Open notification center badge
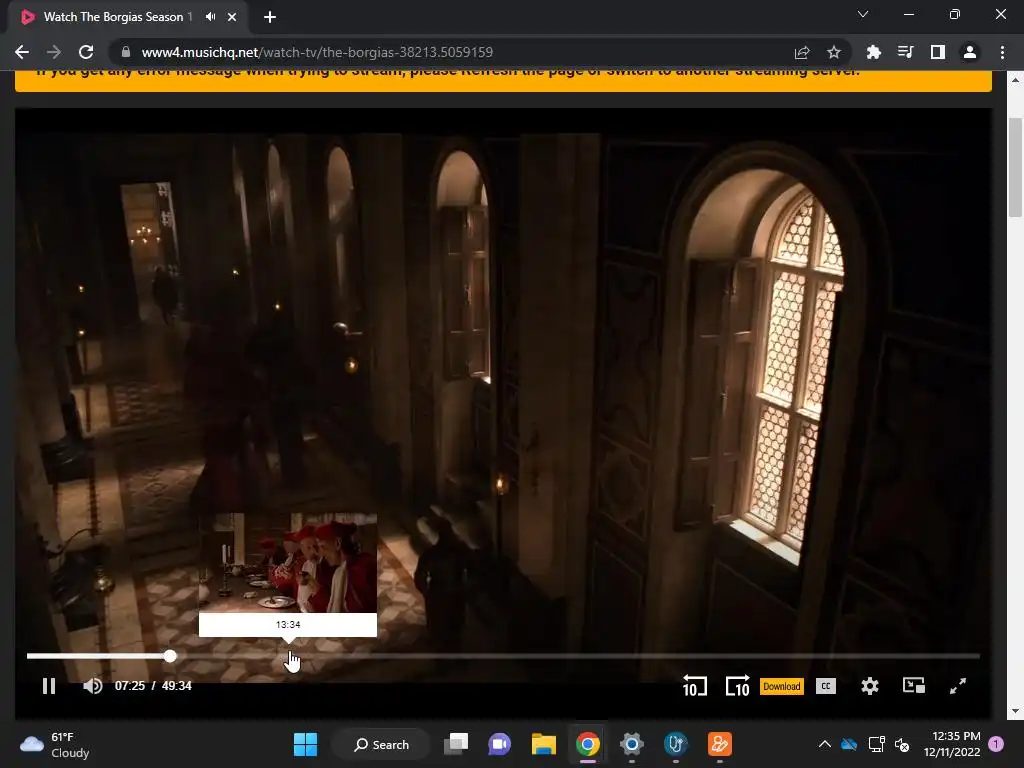 [x=996, y=744]
